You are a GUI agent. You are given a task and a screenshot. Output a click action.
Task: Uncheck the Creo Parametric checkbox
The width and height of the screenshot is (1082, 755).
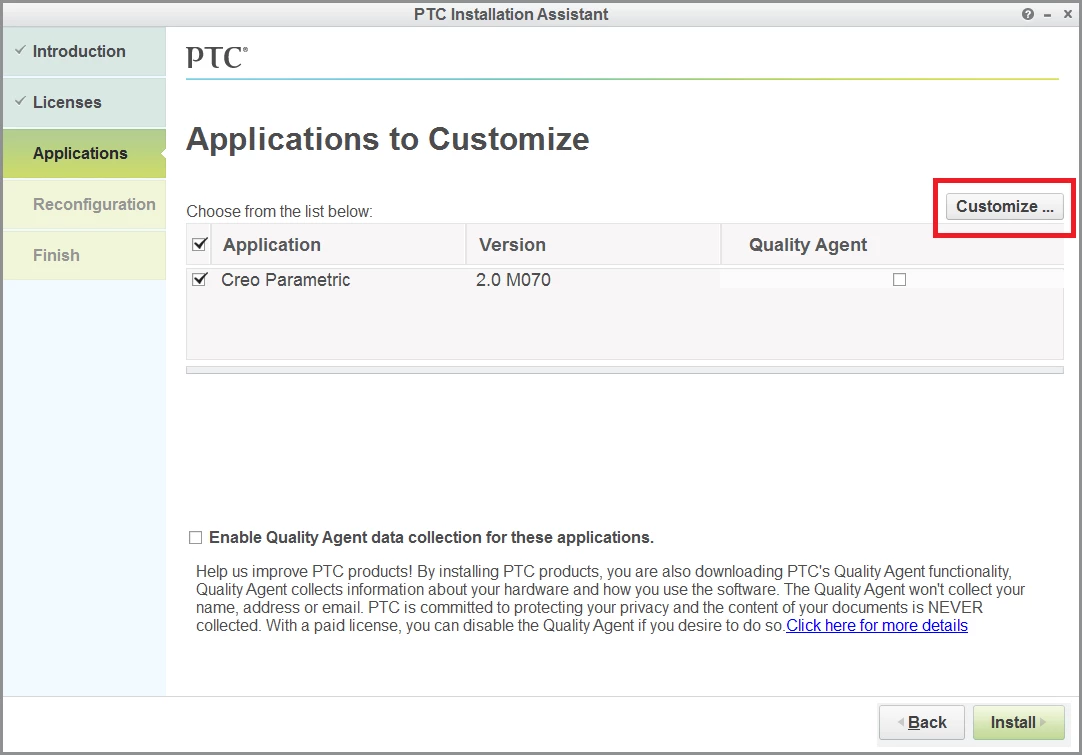click(x=200, y=280)
